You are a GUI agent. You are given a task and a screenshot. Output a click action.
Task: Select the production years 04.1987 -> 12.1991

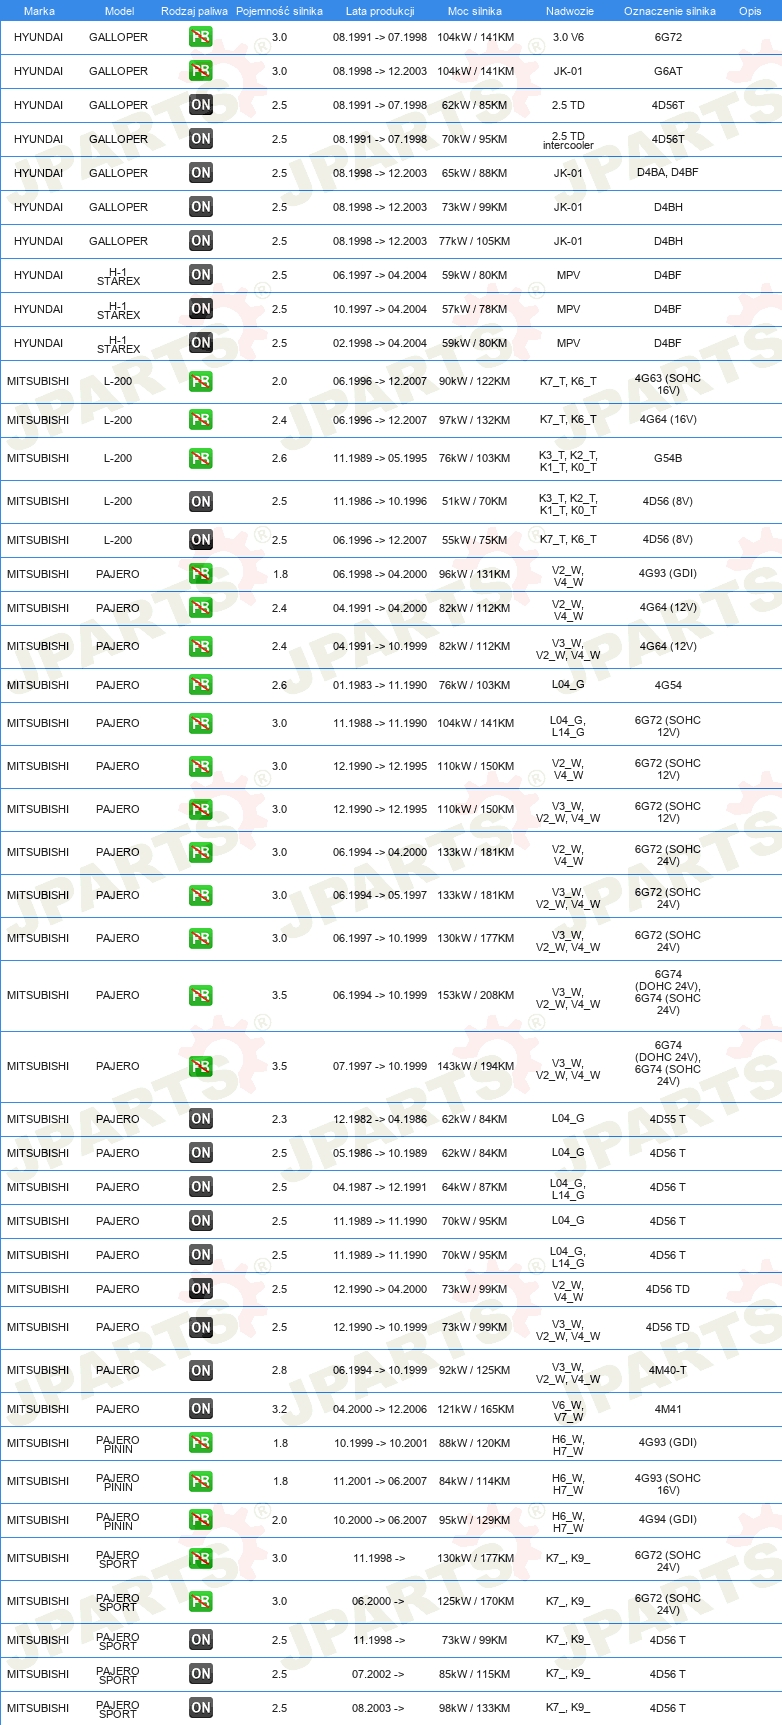[380, 1187]
